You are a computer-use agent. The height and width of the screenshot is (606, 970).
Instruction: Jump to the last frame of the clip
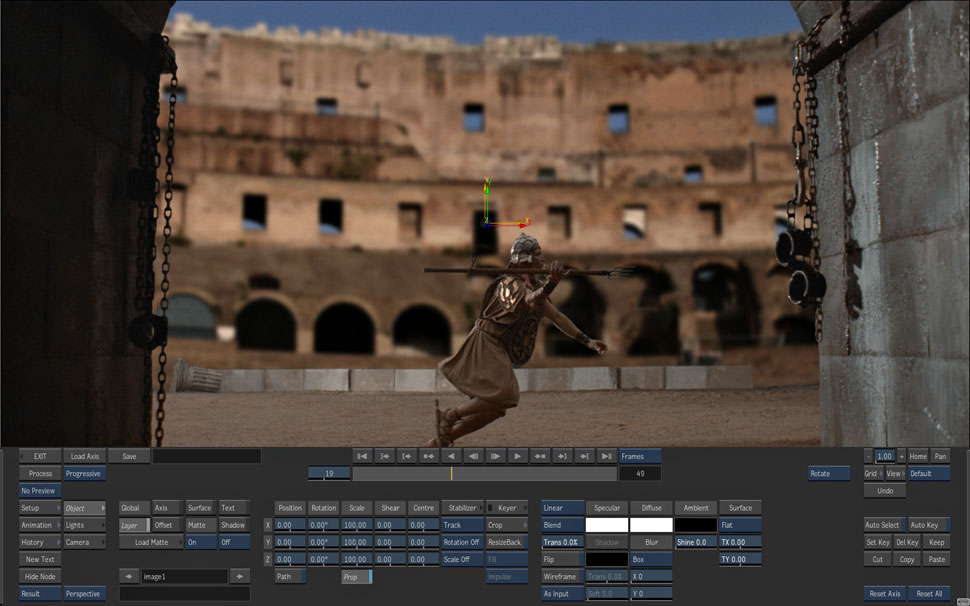click(x=606, y=456)
